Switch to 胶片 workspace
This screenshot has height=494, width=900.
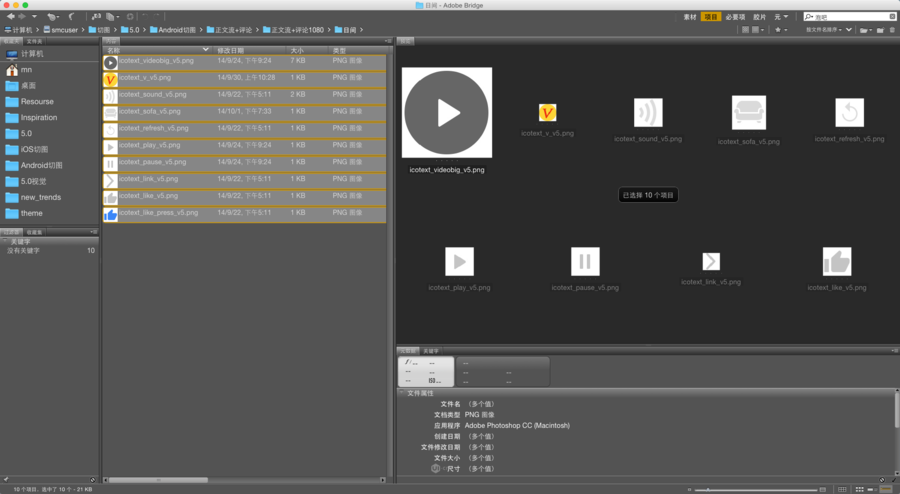[x=759, y=17]
